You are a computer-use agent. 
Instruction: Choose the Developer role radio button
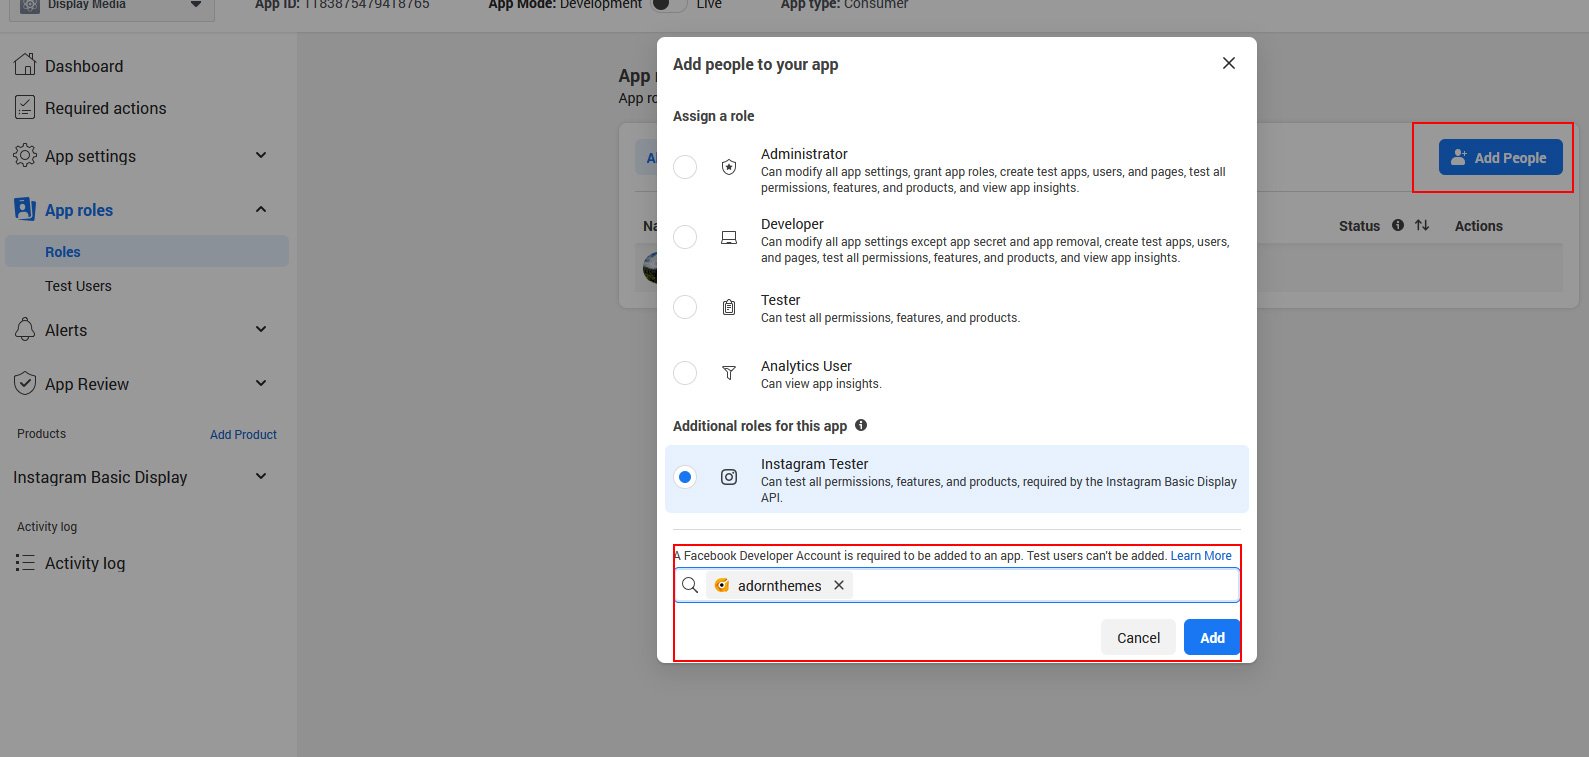tap(685, 237)
